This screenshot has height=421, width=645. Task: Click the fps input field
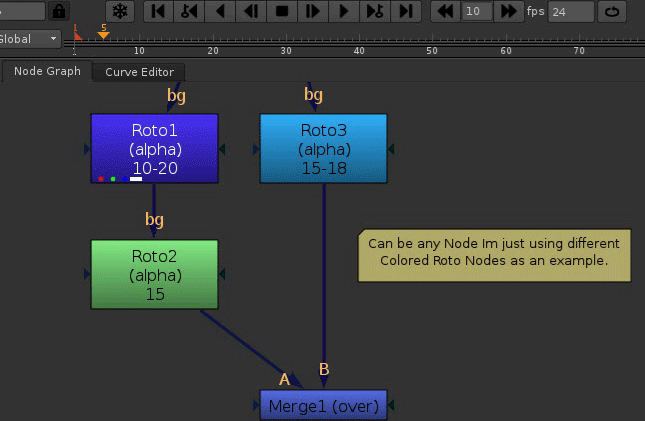pos(569,12)
